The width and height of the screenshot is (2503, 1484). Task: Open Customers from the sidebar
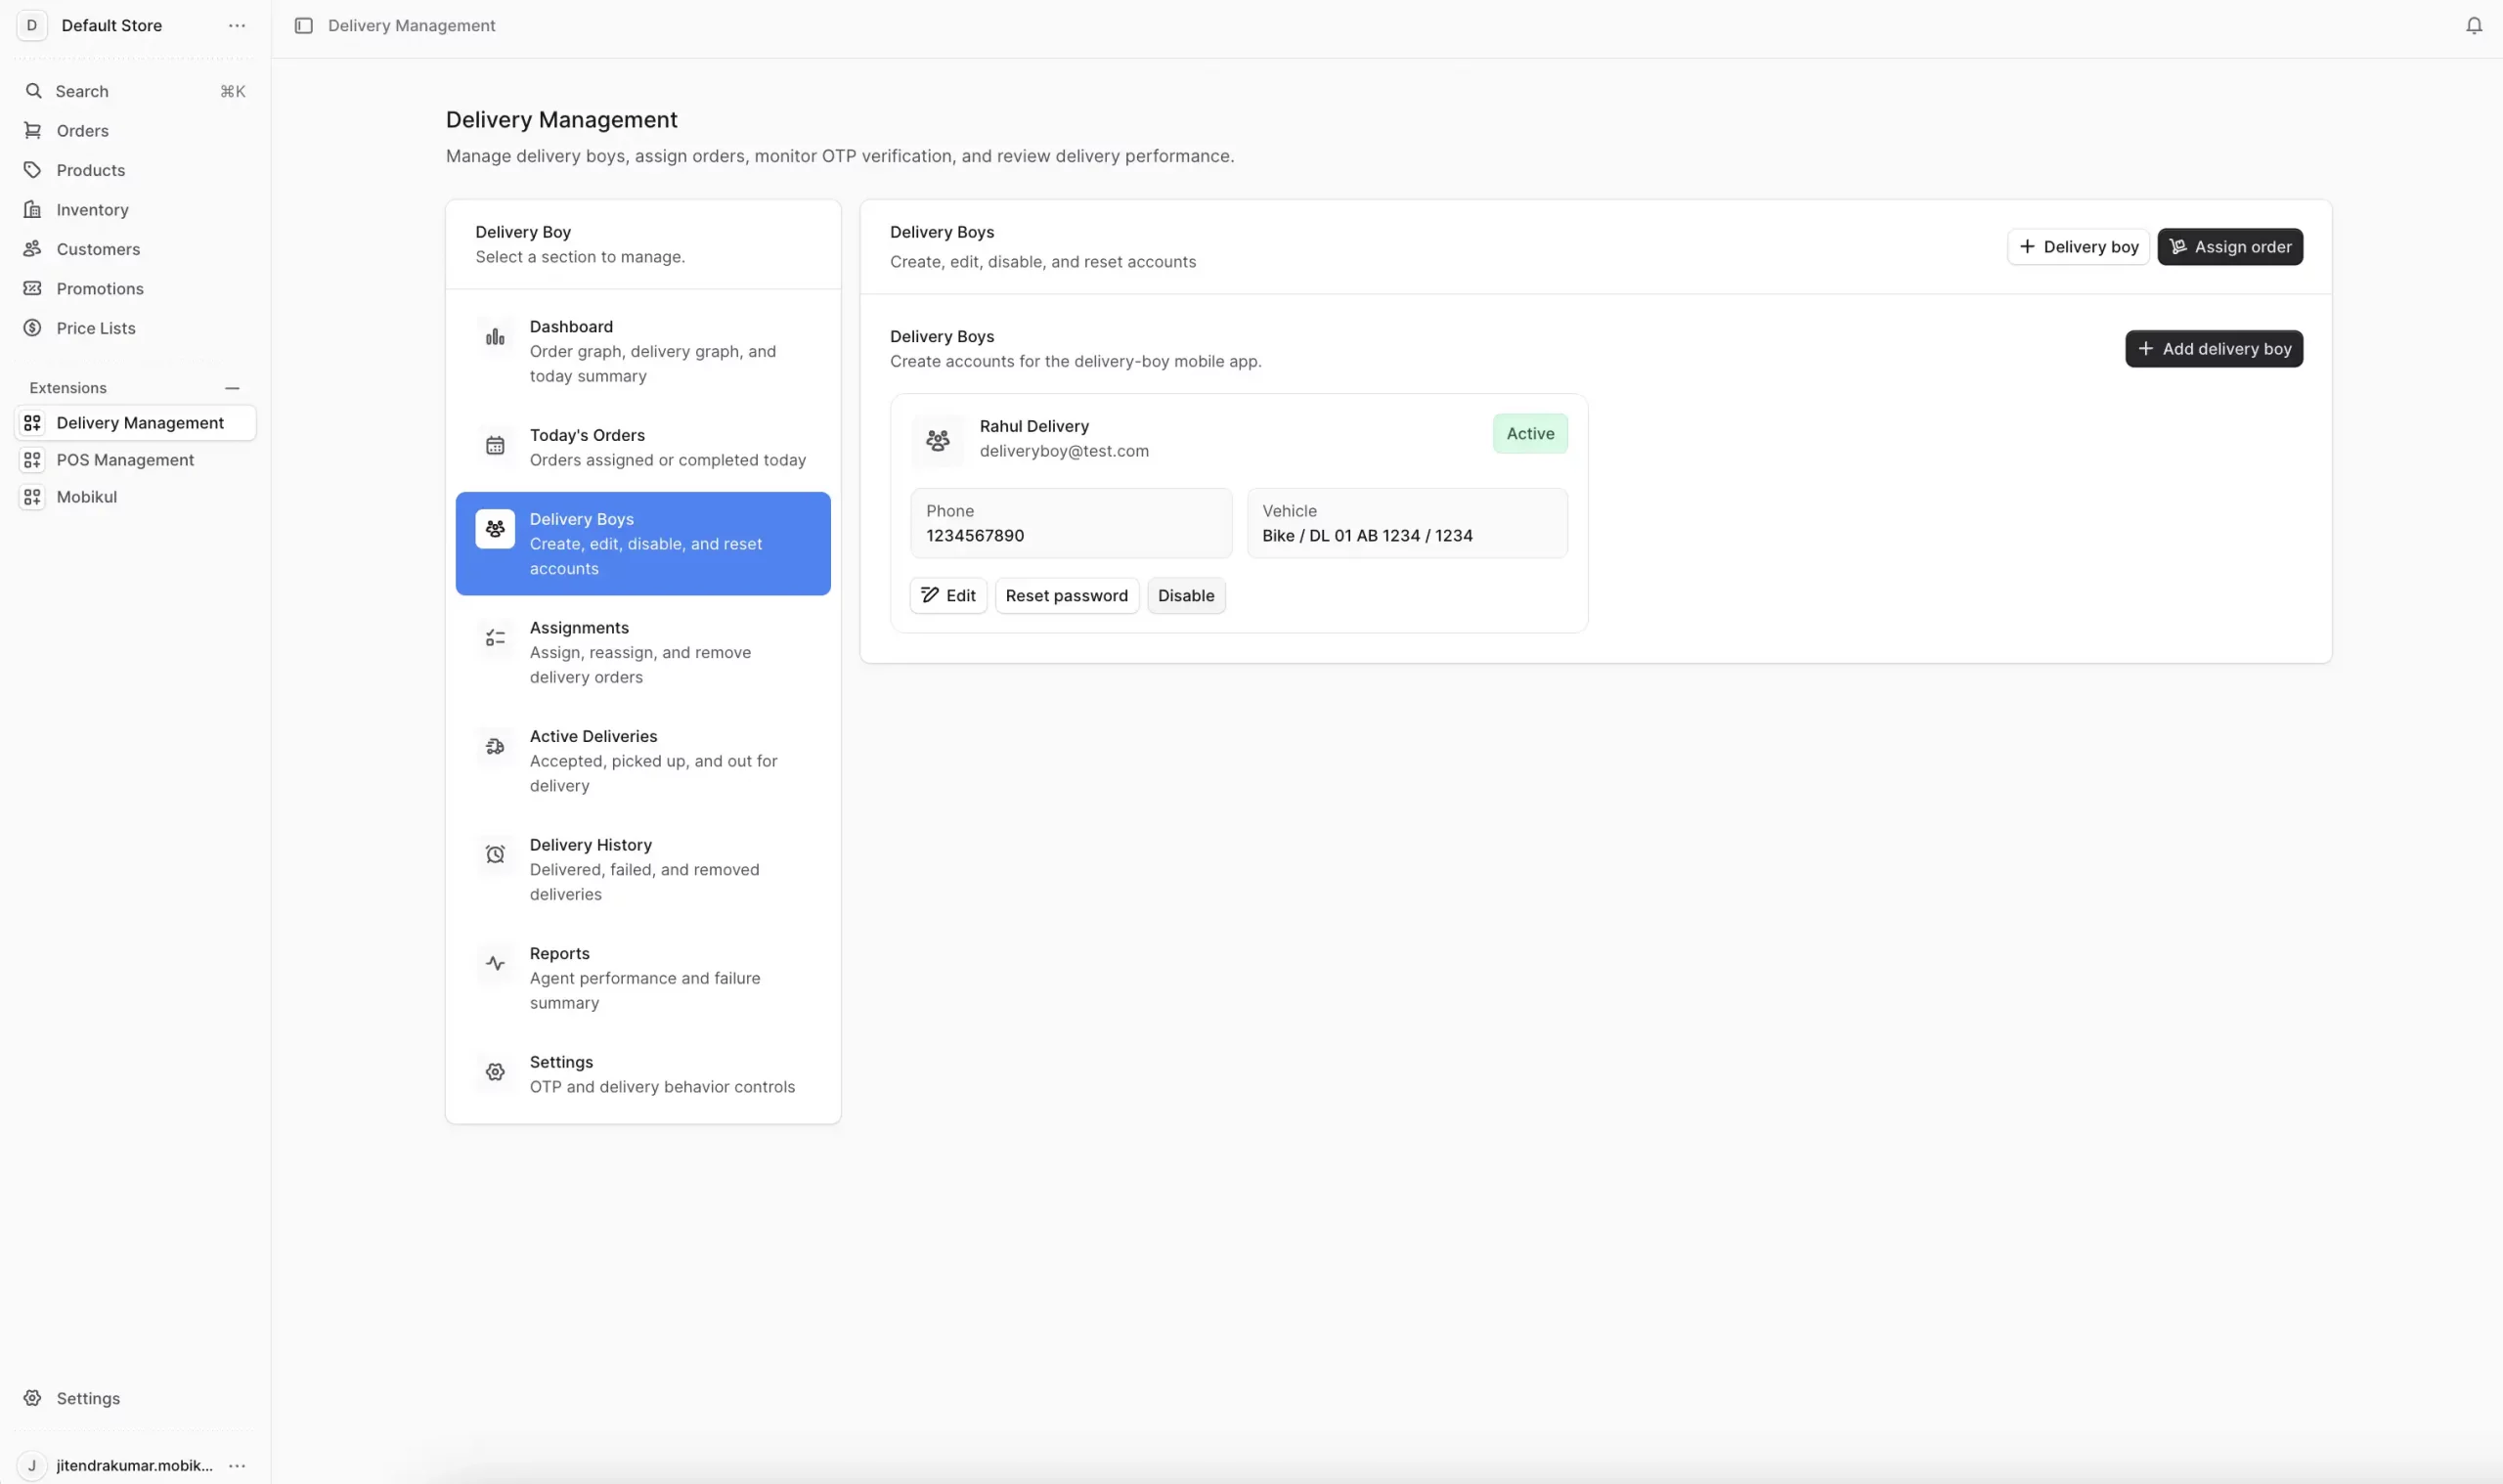[135, 249]
